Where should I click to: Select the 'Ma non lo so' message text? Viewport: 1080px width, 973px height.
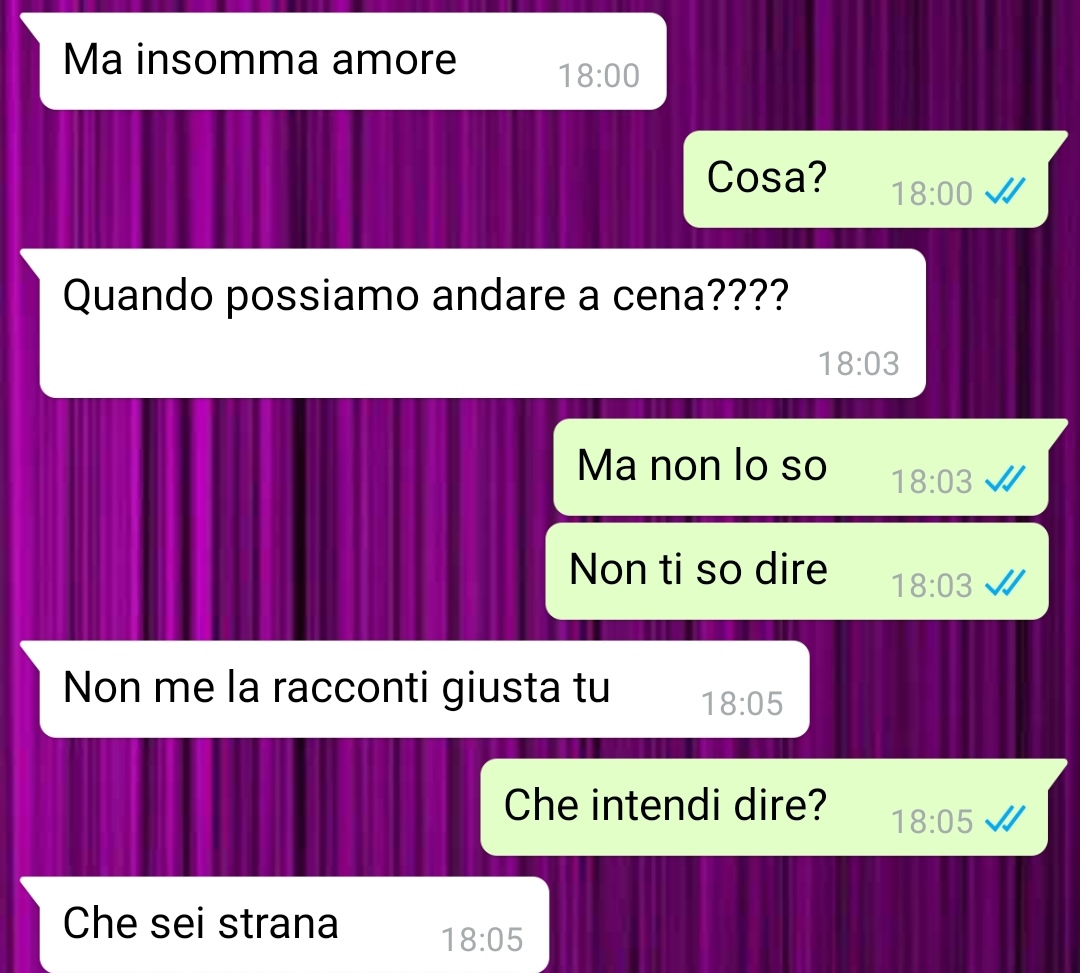pyautogui.click(x=701, y=465)
